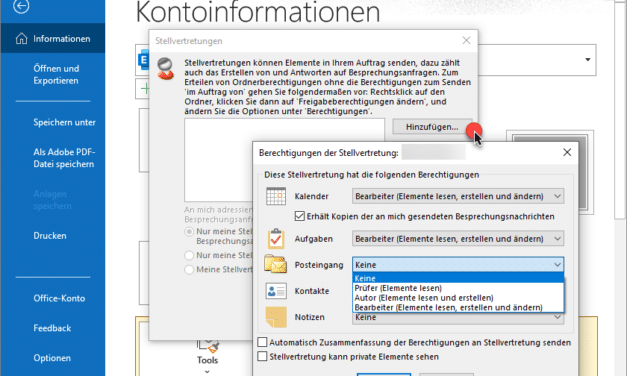Image resolution: width=627 pixels, height=376 pixels.
Task: Choose Keine in Posteingang list
Action: click(x=458, y=278)
